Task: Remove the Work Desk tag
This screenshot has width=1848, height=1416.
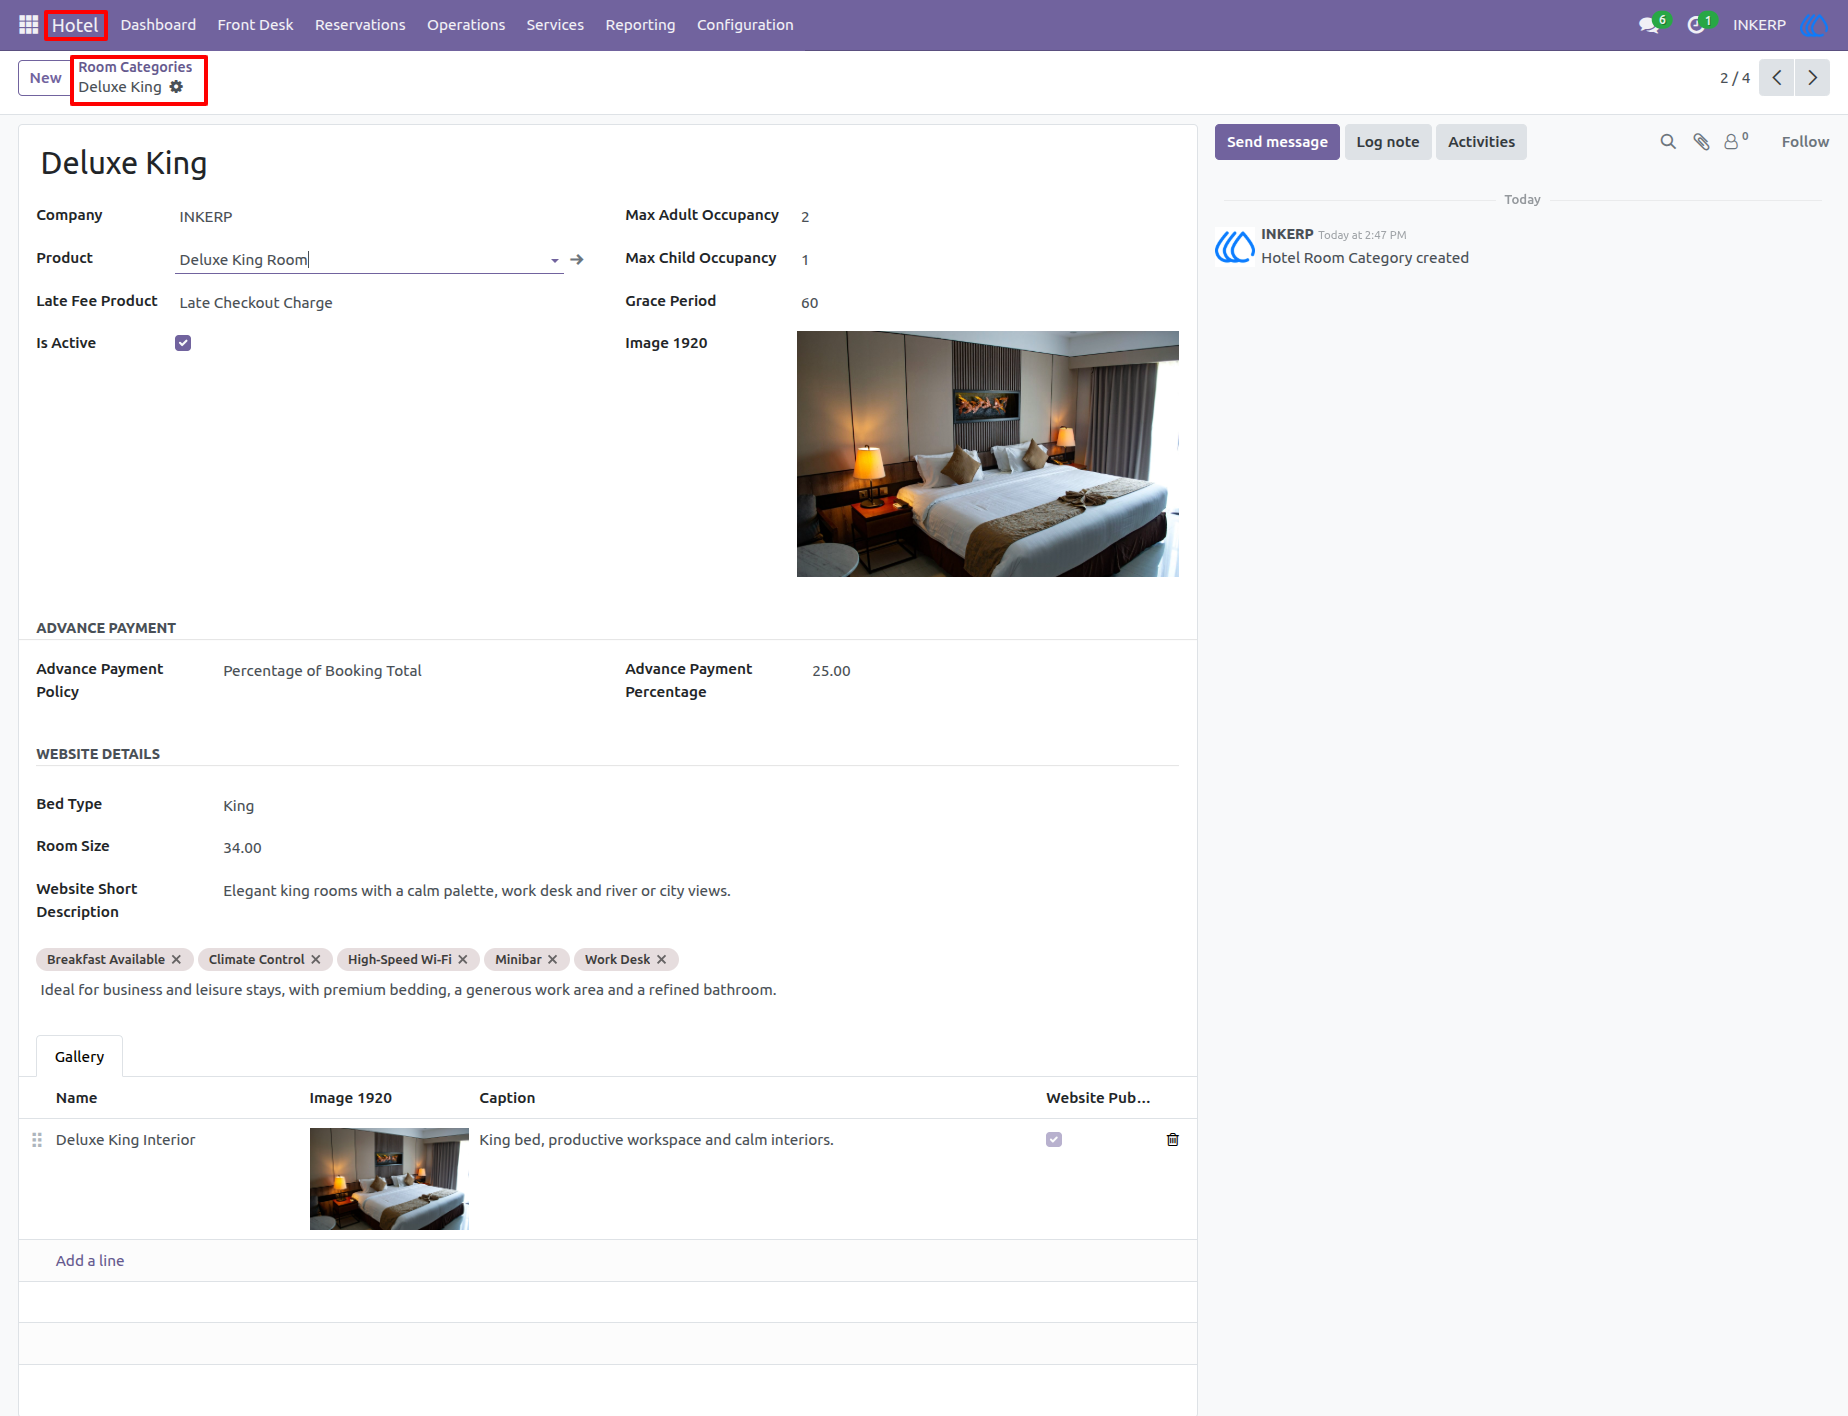Action: (662, 960)
